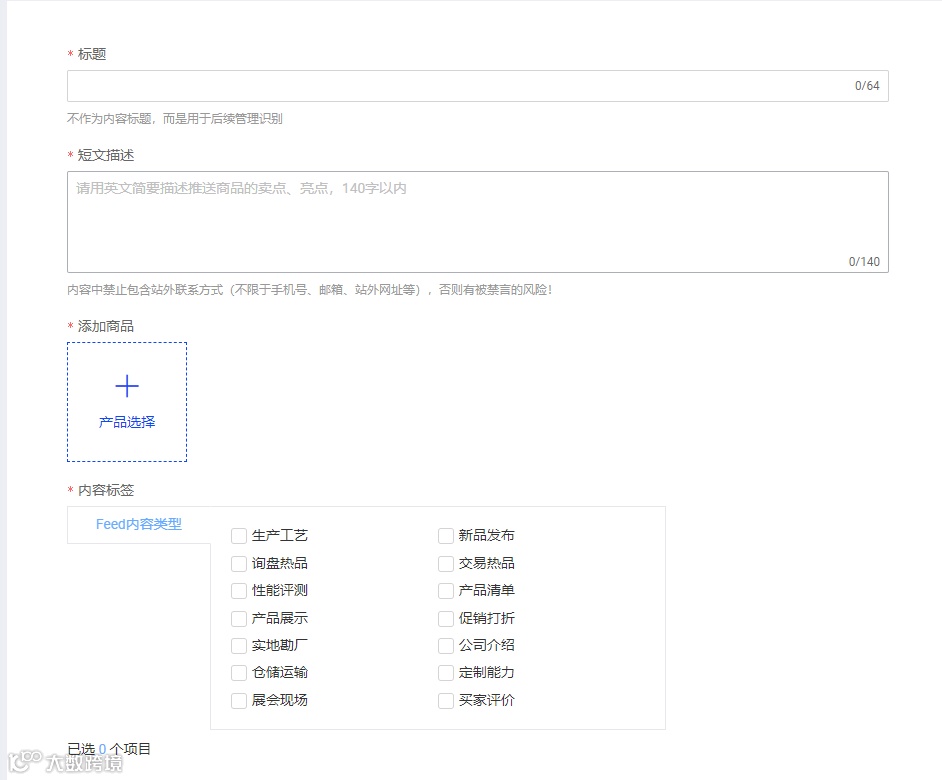Click the plus icon to add a product
Screen dimensions: 942x780
pos(127,385)
